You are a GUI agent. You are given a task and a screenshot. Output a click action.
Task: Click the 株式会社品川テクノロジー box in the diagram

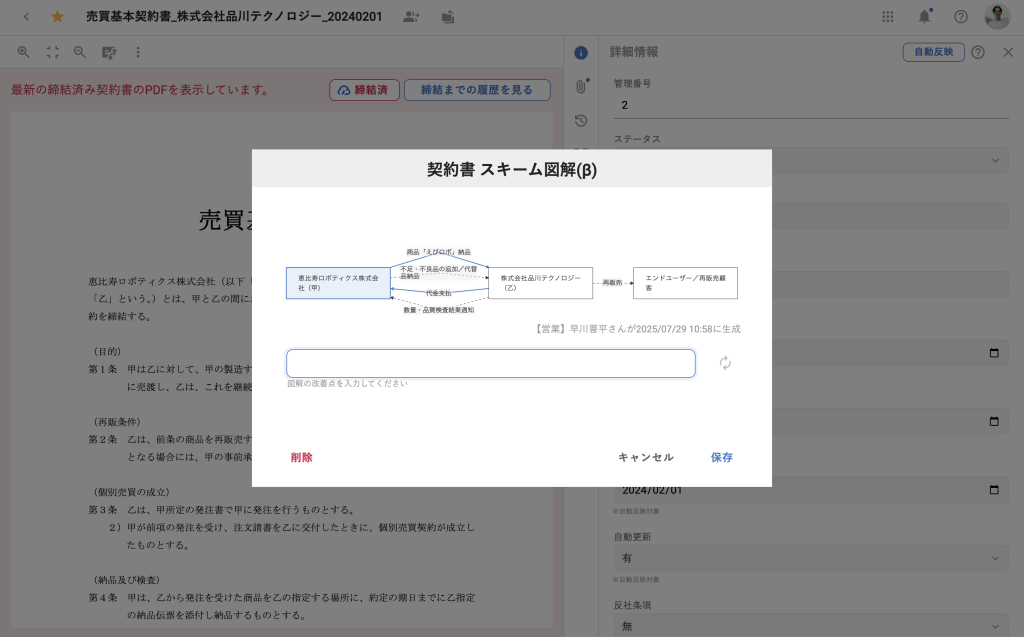(x=541, y=283)
